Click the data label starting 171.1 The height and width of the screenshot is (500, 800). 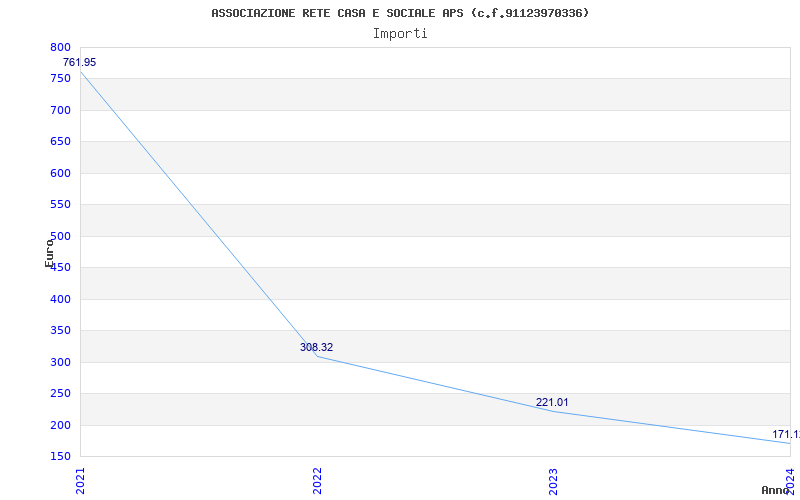click(x=786, y=435)
